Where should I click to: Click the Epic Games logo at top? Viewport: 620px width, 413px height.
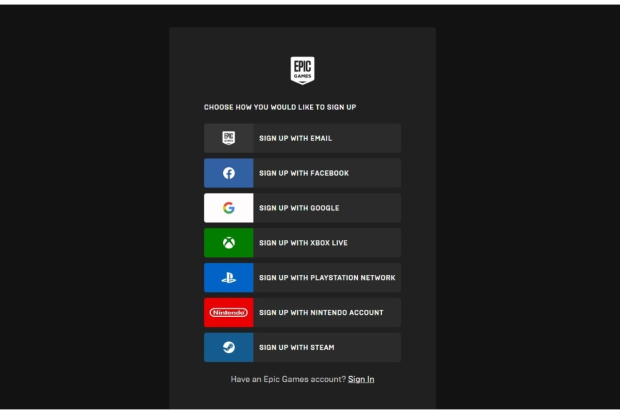(x=302, y=70)
